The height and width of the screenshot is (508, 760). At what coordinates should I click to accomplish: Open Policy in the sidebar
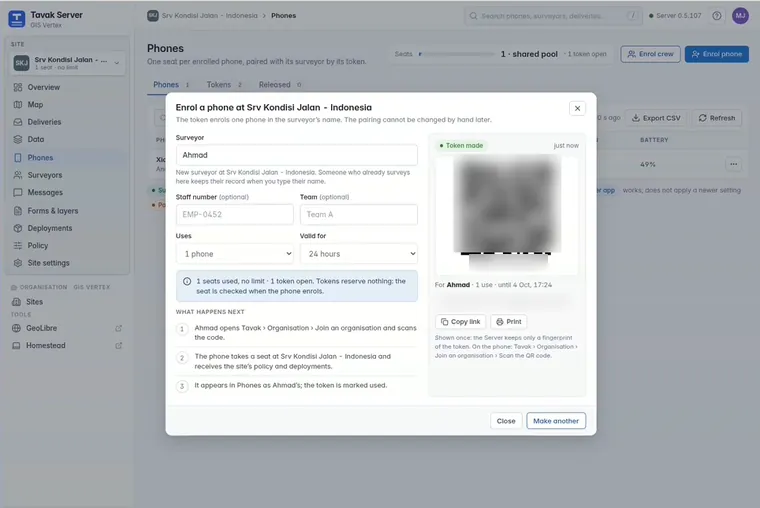click(67, 246)
